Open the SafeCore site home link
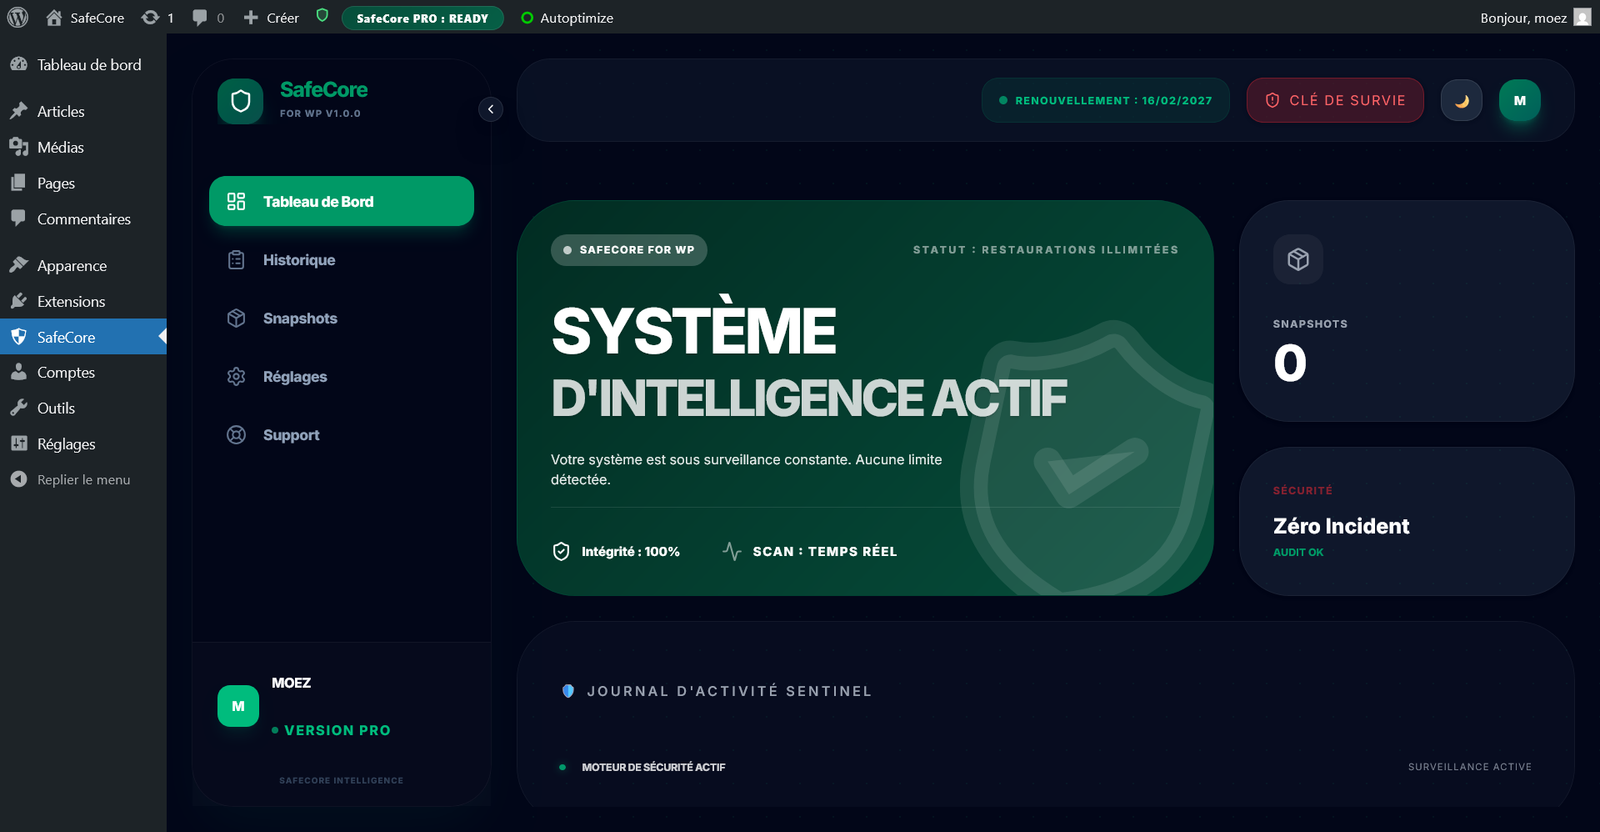The image size is (1600, 832). [x=85, y=18]
